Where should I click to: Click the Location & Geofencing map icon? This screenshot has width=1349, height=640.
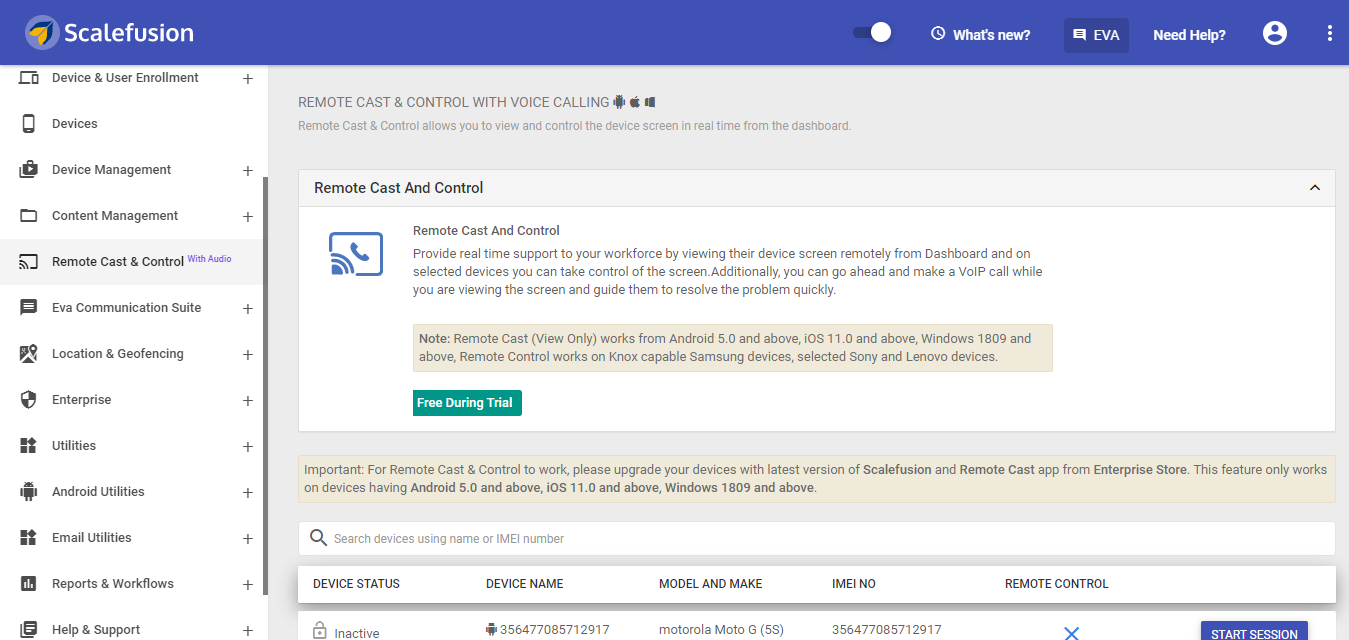point(29,354)
